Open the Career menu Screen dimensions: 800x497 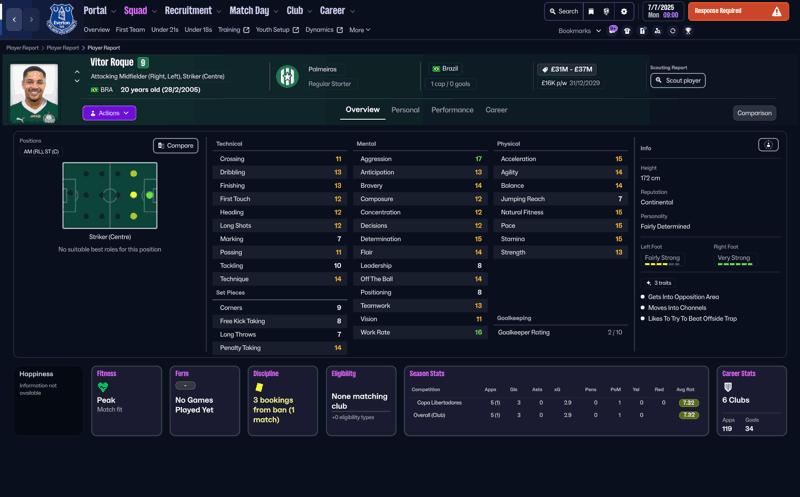(x=337, y=11)
